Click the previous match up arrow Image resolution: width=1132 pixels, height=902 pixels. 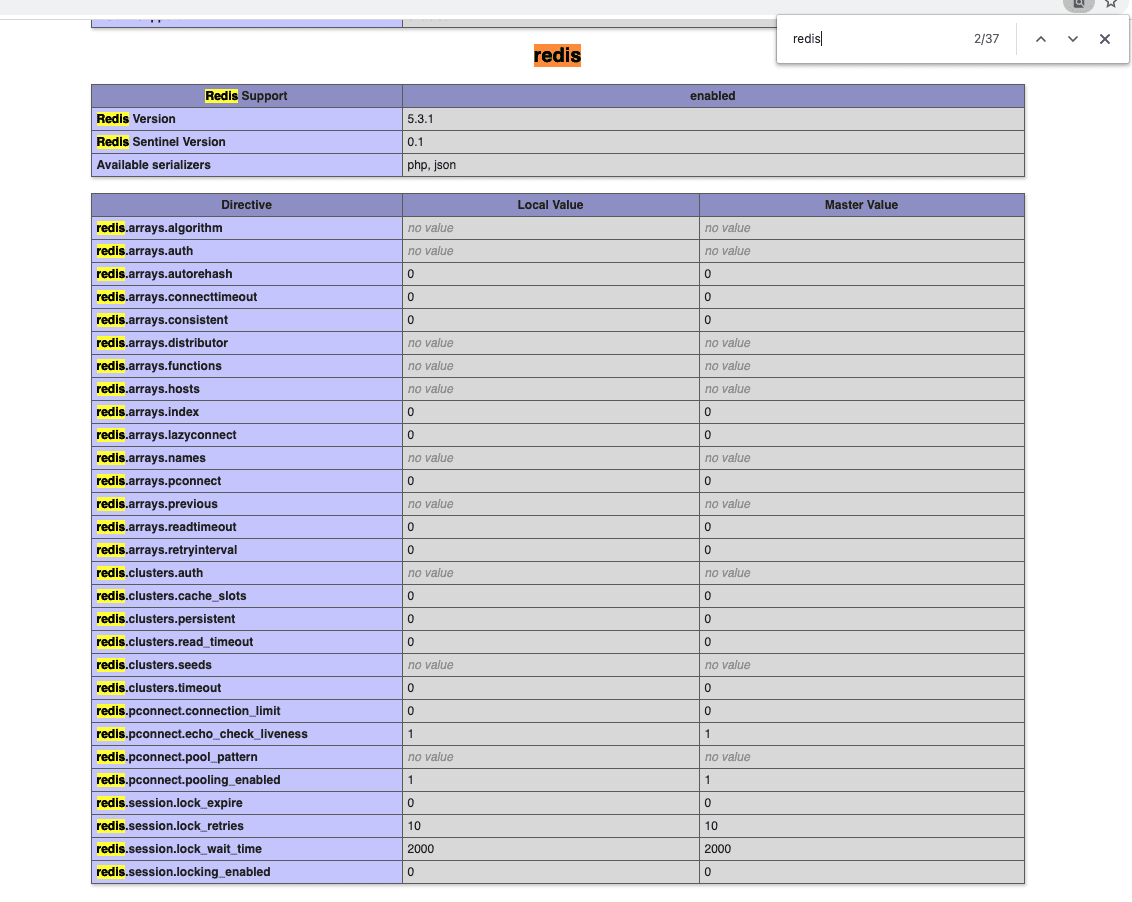(1041, 38)
